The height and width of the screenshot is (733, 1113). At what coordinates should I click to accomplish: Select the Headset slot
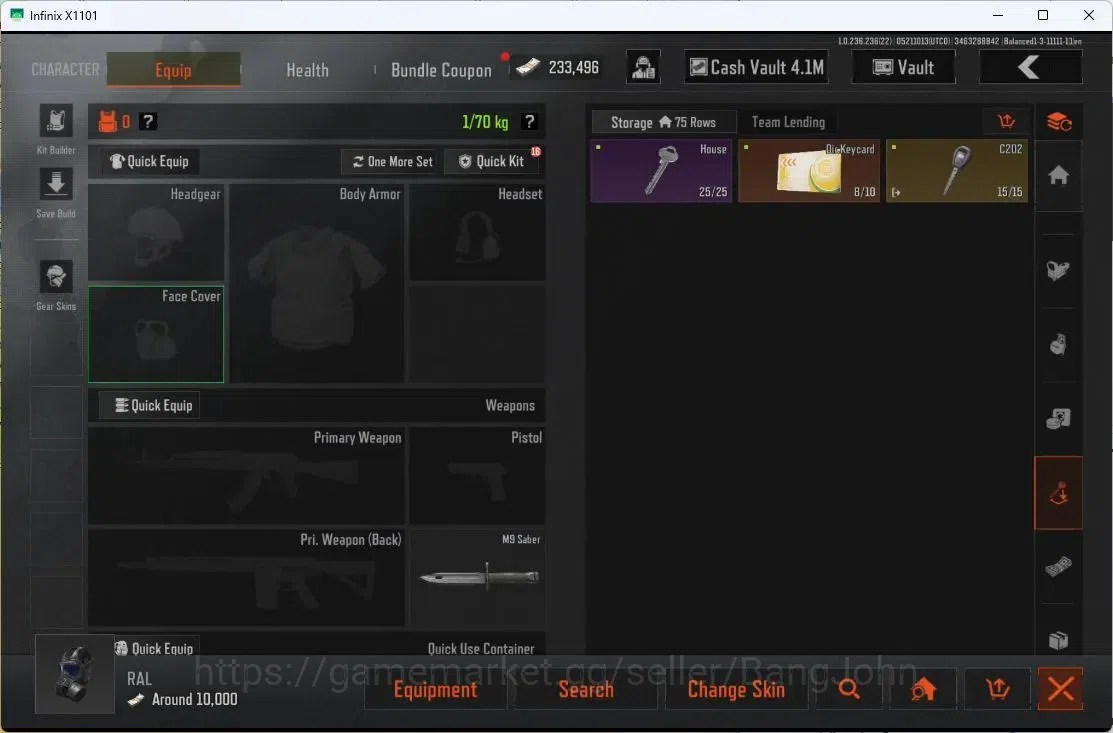click(x=478, y=232)
